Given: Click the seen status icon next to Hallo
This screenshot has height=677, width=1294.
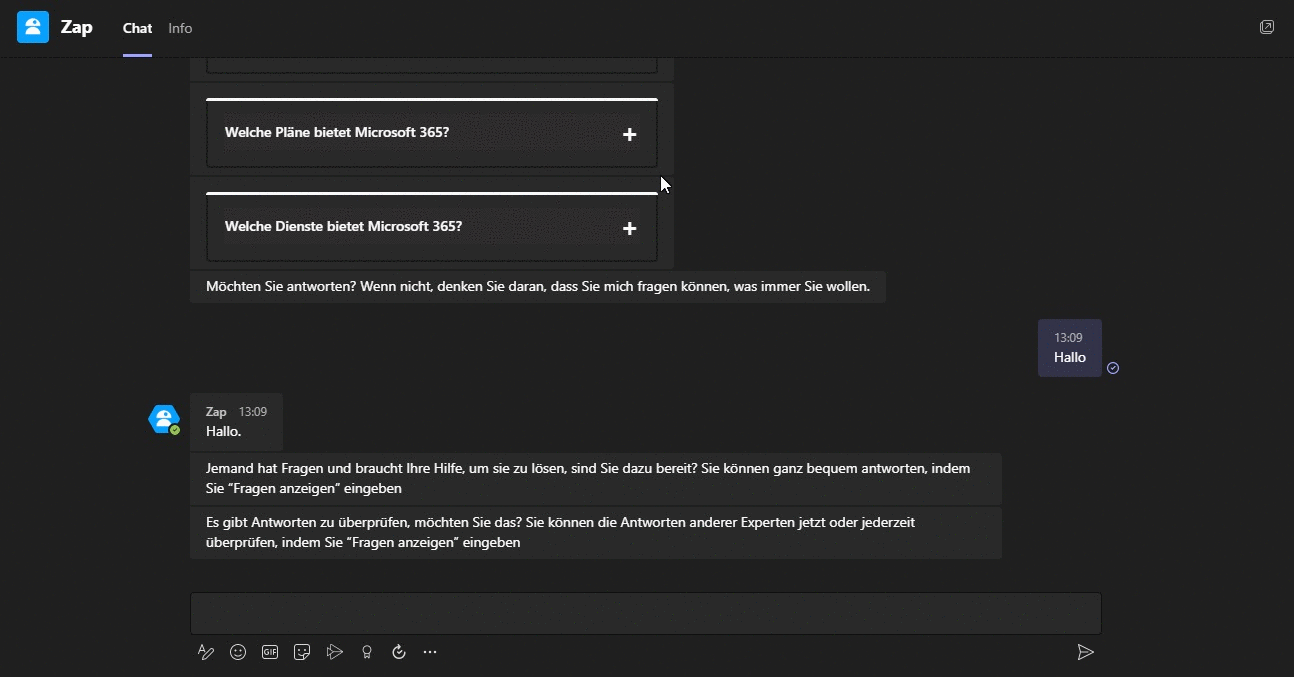Looking at the screenshot, I should pyautogui.click(x=1113, y=368).
